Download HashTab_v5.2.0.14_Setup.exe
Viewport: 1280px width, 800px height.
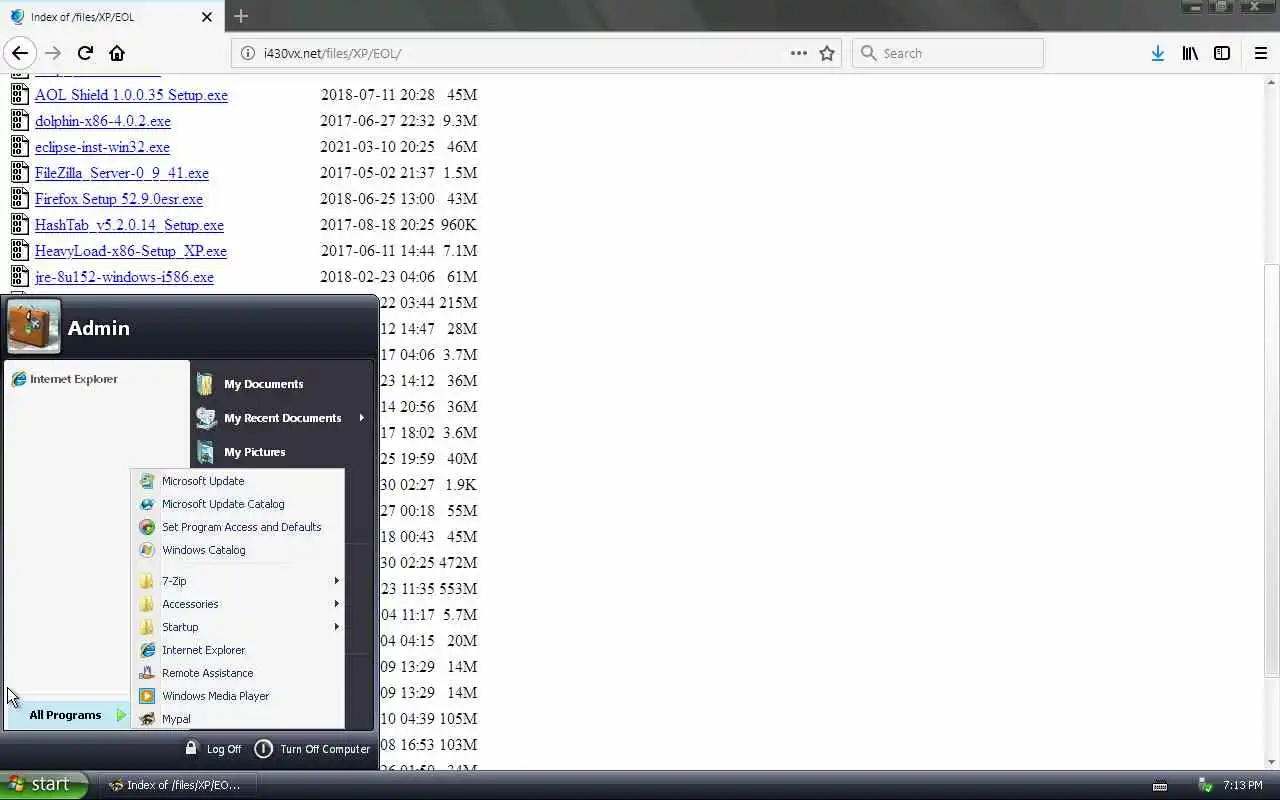129,225
